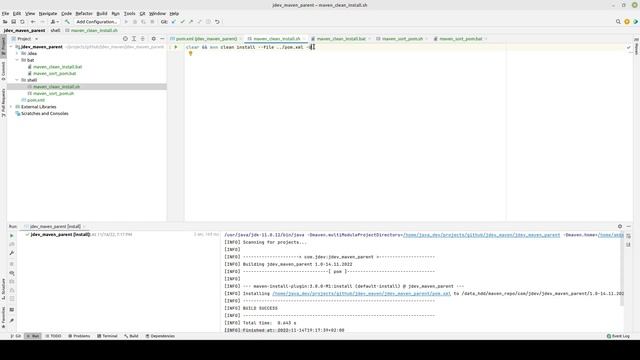Click the Synchronize/reload toolbar icon
The height and width of the screenshot is (360, 640).
[22, 22]
